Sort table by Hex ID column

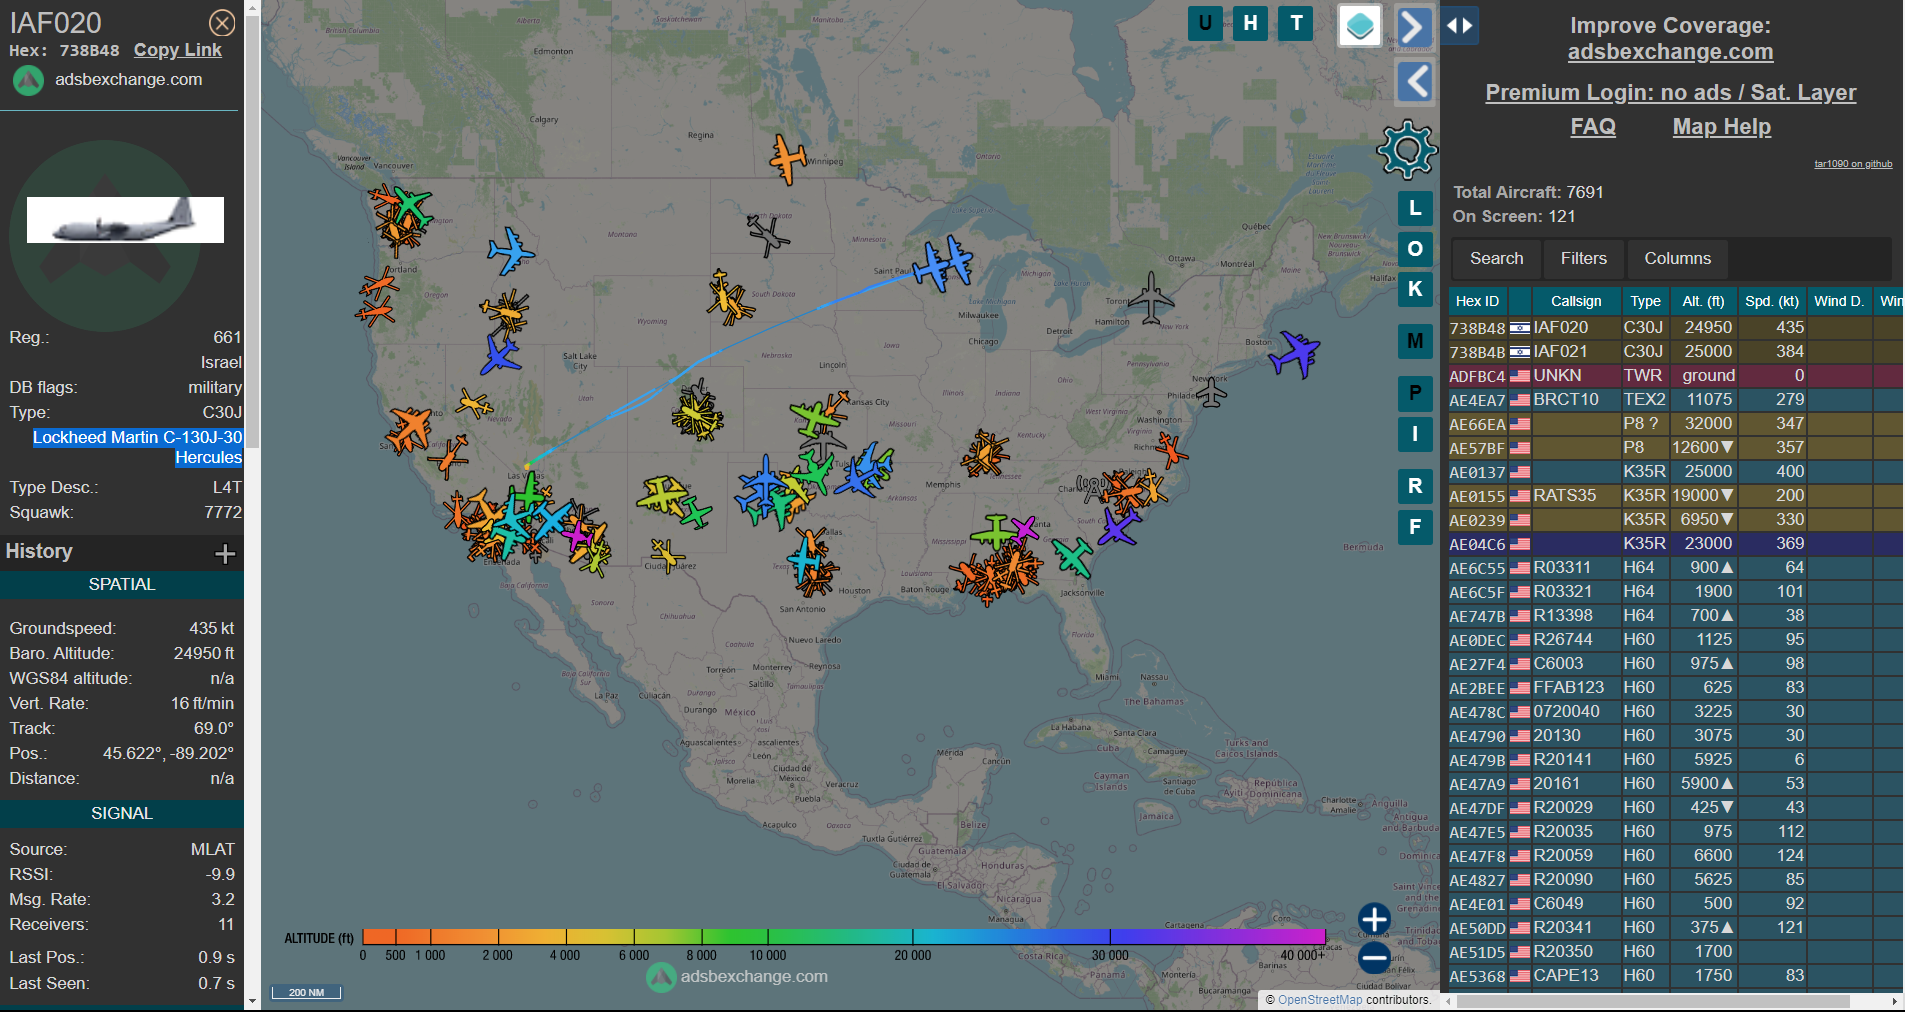coord(1477,301)
